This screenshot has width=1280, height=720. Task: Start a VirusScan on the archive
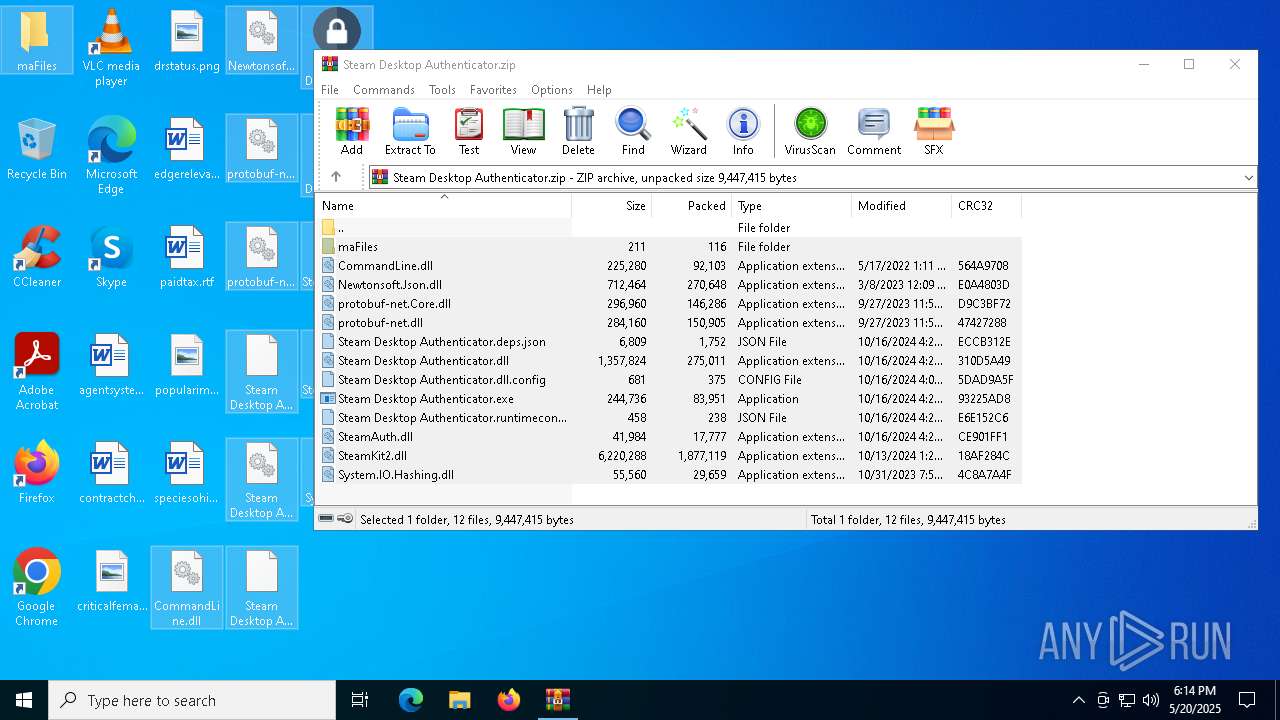pyautogui.click(x=810, y=131)
